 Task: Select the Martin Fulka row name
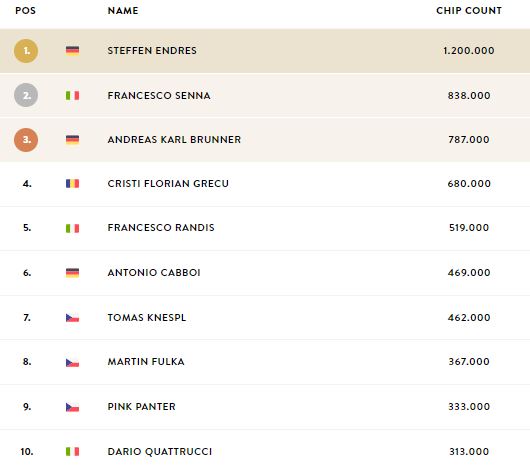(x=146, y=361)
